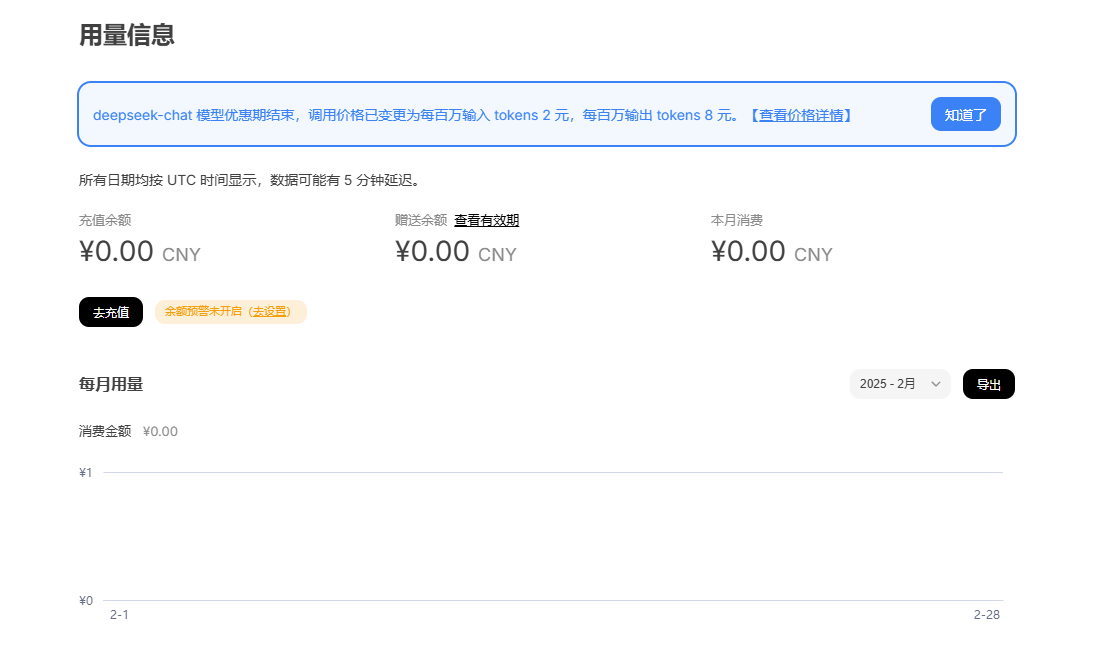
Task: Click the 余额预警未开启 warning badge
Action: tap(205, 312)
